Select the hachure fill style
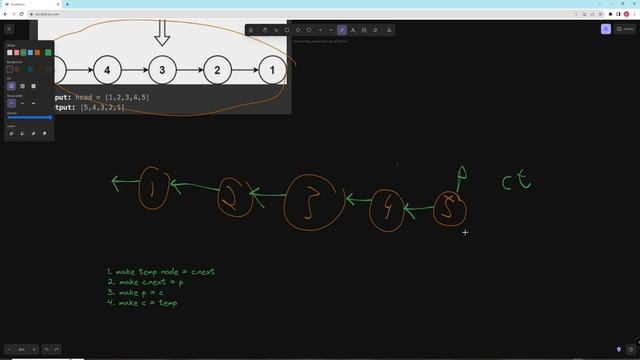The width and height of the screenshot is (640, 360). (x=11, y=86)
